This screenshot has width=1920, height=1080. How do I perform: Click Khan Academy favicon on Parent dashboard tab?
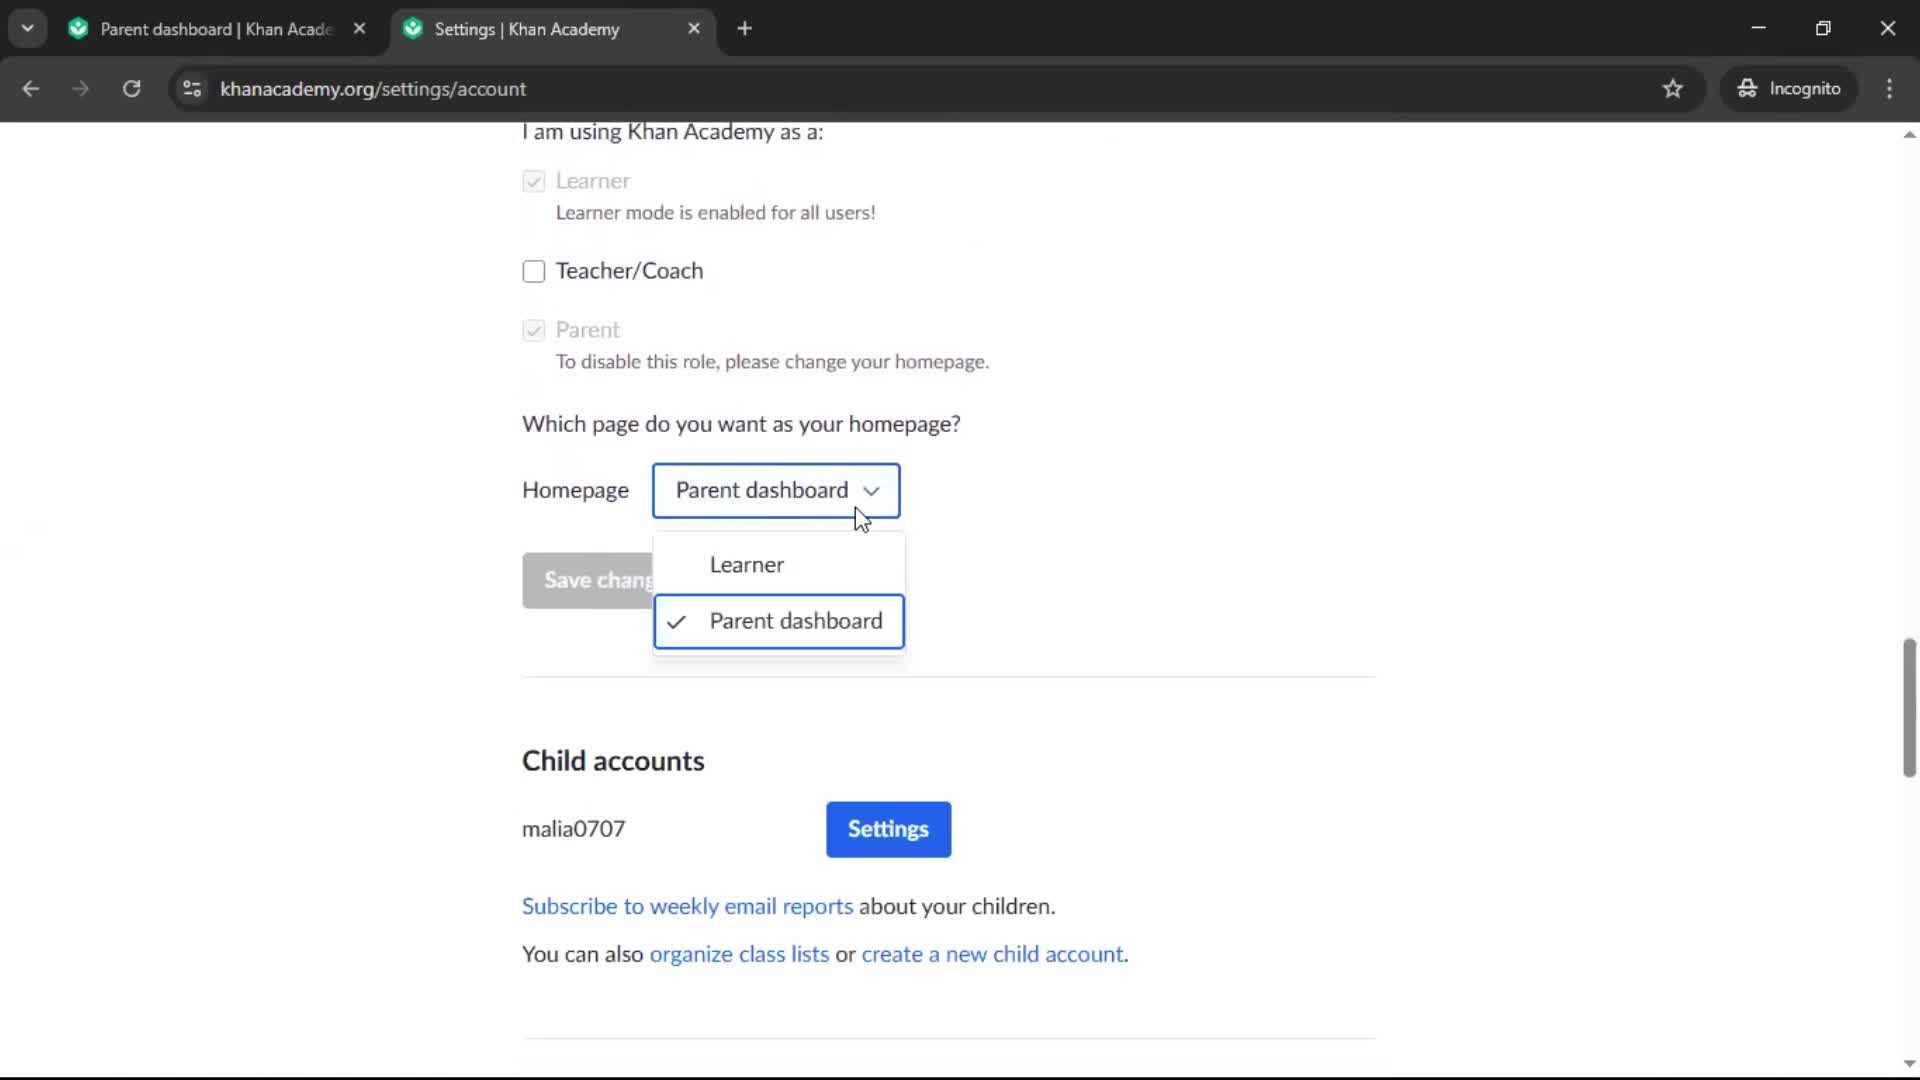click(x=78, y=29)
